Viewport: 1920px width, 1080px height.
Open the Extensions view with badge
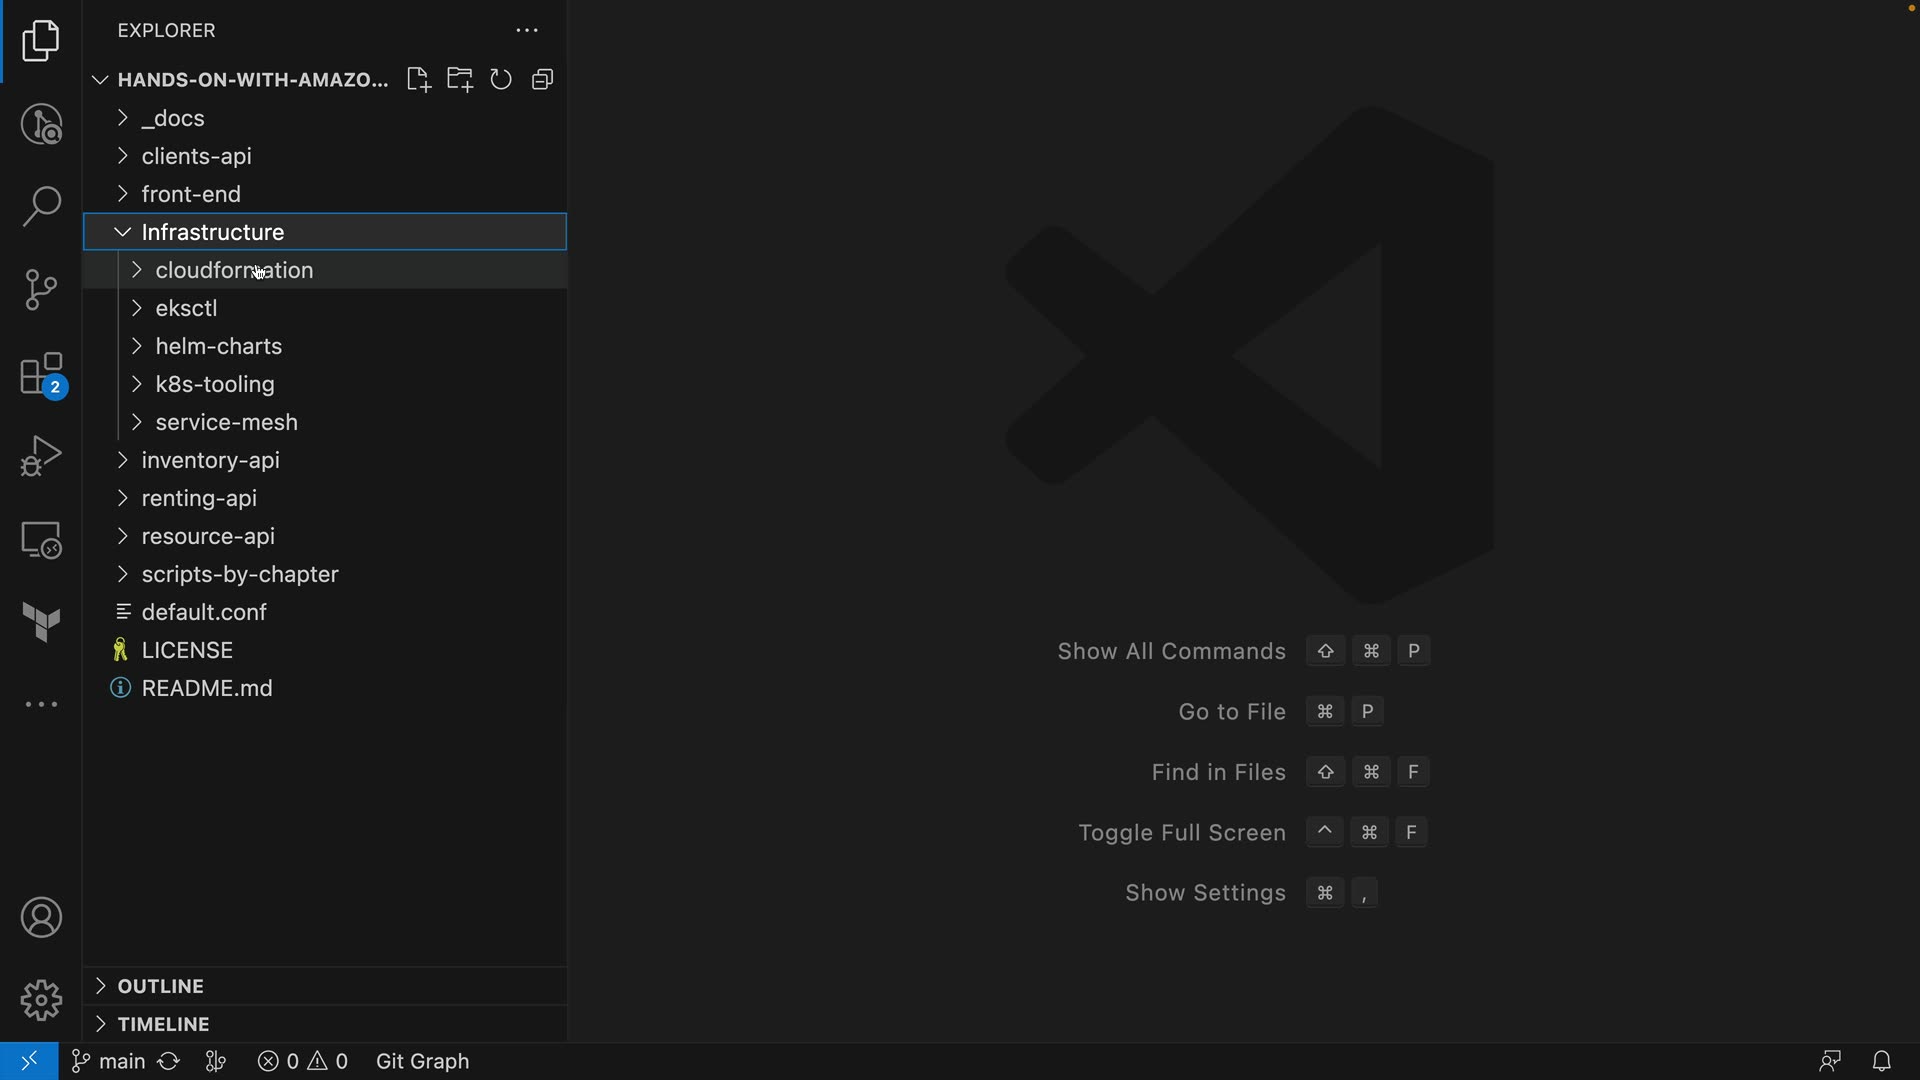click(x=41, y=375)
